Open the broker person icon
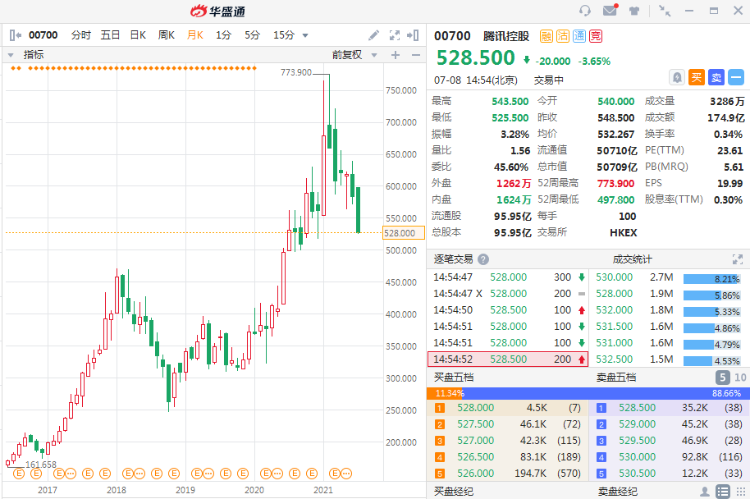 coord(704,491)
